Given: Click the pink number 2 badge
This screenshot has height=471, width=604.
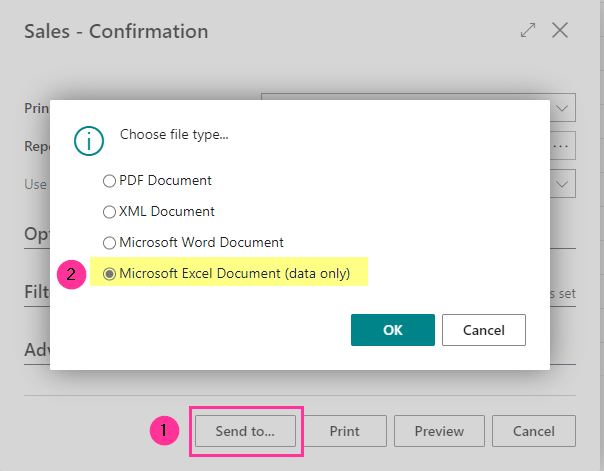Looking at the screenshot, I should (69, 273).
